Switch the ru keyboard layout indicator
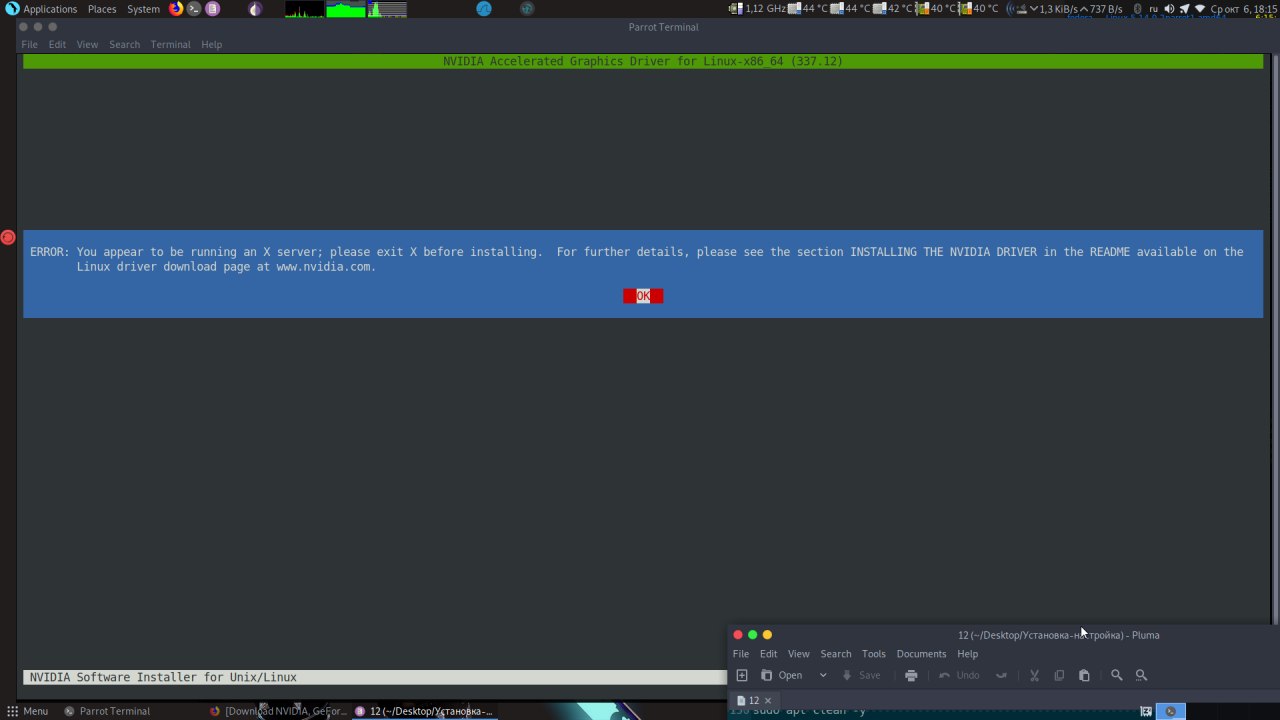The height and width of the screenshot is (720, 1280). pos(1154,9)
